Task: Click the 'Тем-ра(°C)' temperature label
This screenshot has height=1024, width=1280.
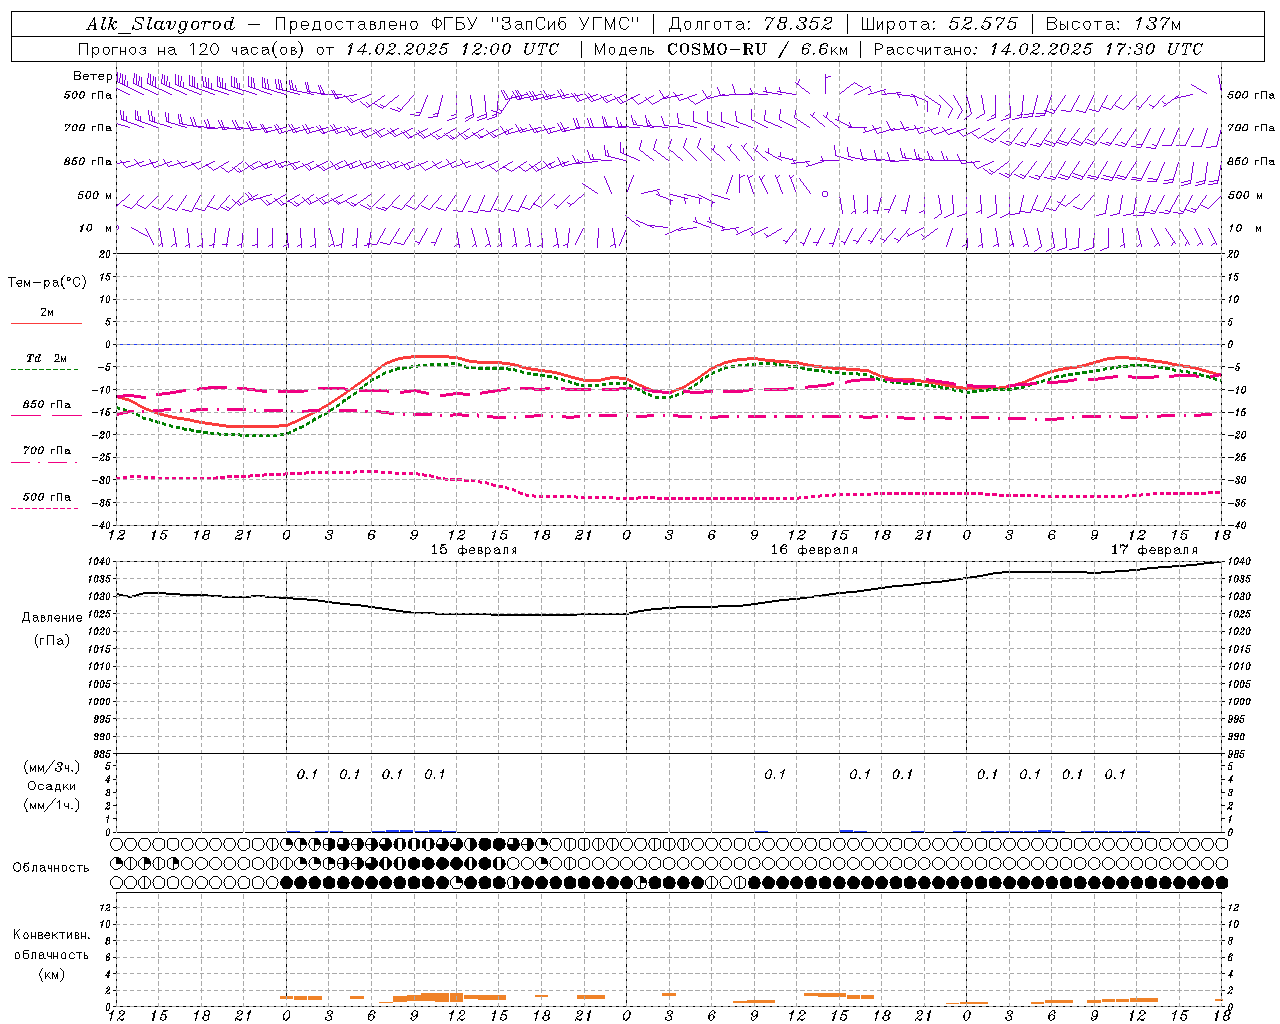Action: 47,283
